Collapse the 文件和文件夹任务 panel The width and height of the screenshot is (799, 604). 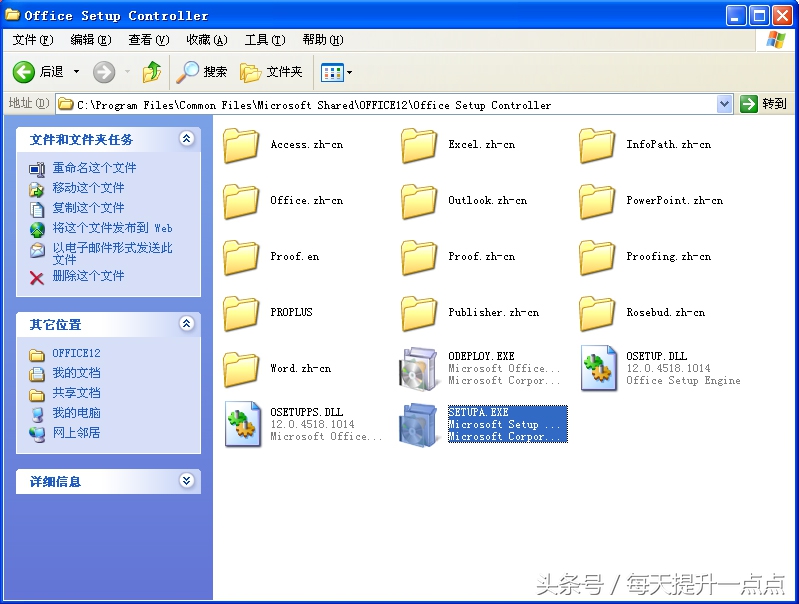187,139
